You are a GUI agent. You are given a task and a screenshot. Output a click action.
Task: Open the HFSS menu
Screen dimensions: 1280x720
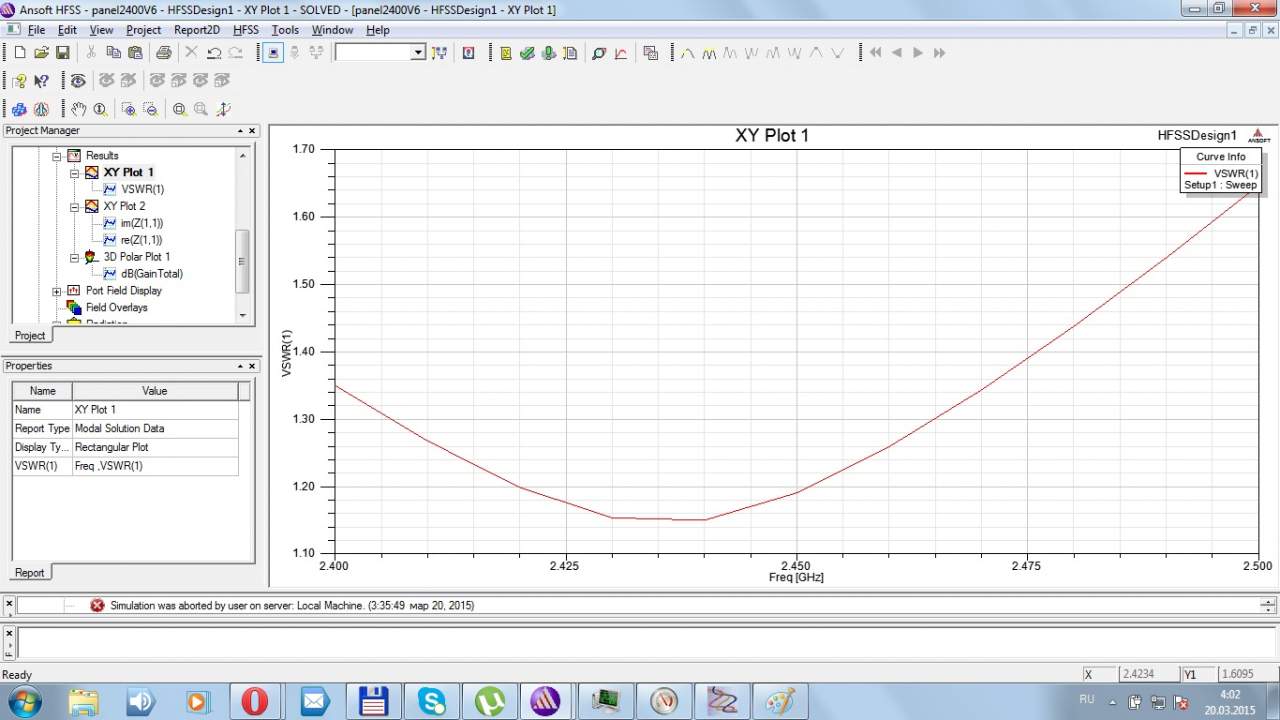pos(245,30)
